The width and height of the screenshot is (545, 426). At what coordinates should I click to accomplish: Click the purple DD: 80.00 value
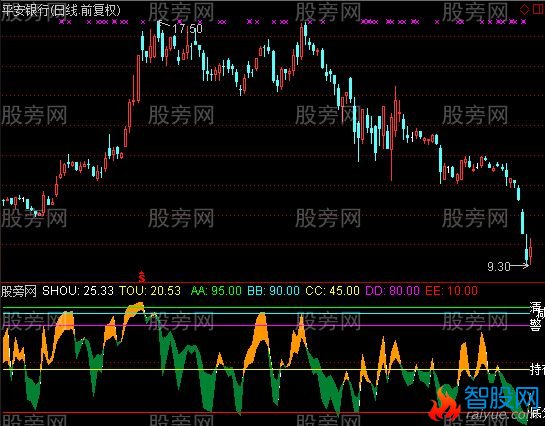coord(392,291)
